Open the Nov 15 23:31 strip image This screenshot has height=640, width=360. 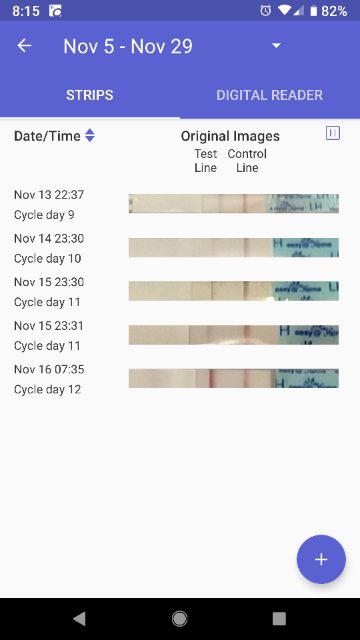(233, 335)
